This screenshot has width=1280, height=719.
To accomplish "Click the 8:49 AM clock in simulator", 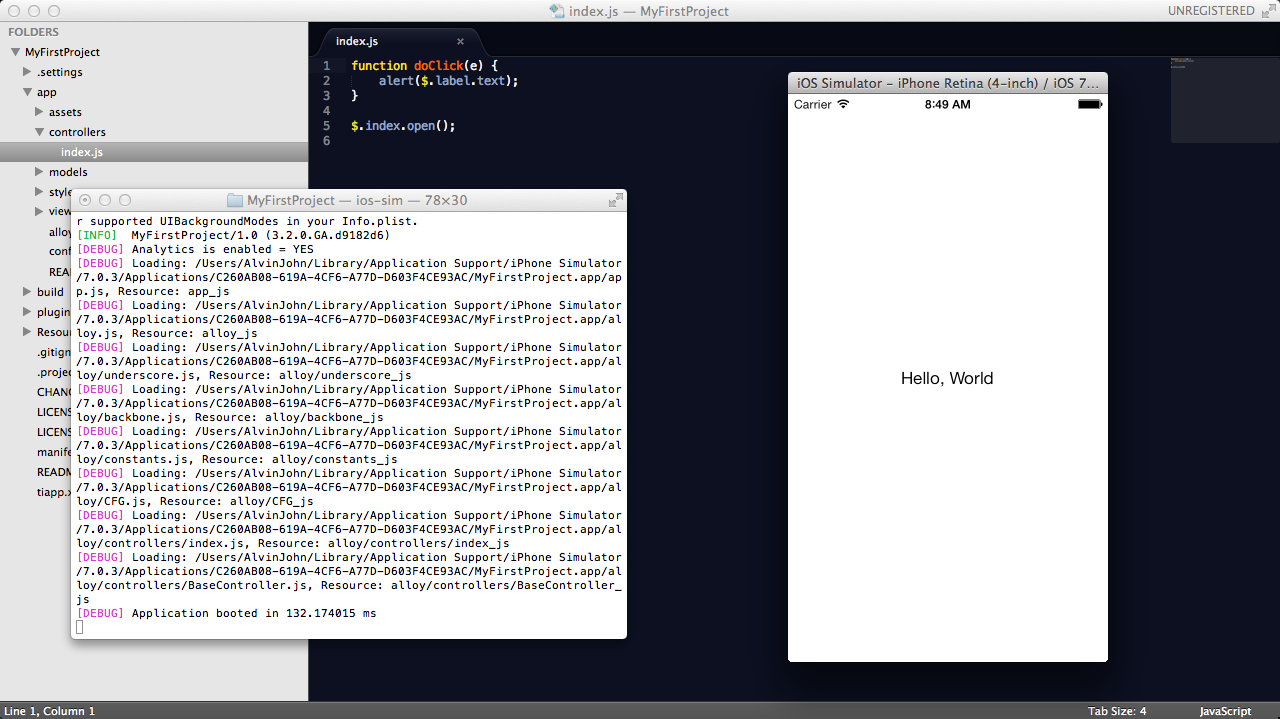I will (947, 104).
